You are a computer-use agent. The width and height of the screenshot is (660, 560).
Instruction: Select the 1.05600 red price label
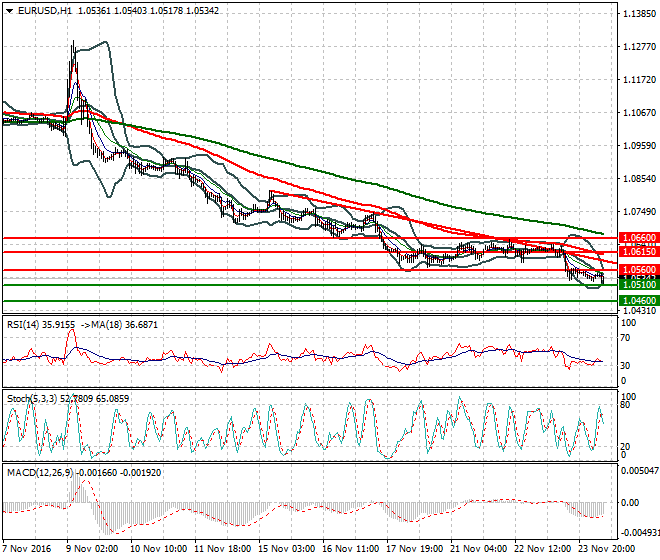click(639, 270)
